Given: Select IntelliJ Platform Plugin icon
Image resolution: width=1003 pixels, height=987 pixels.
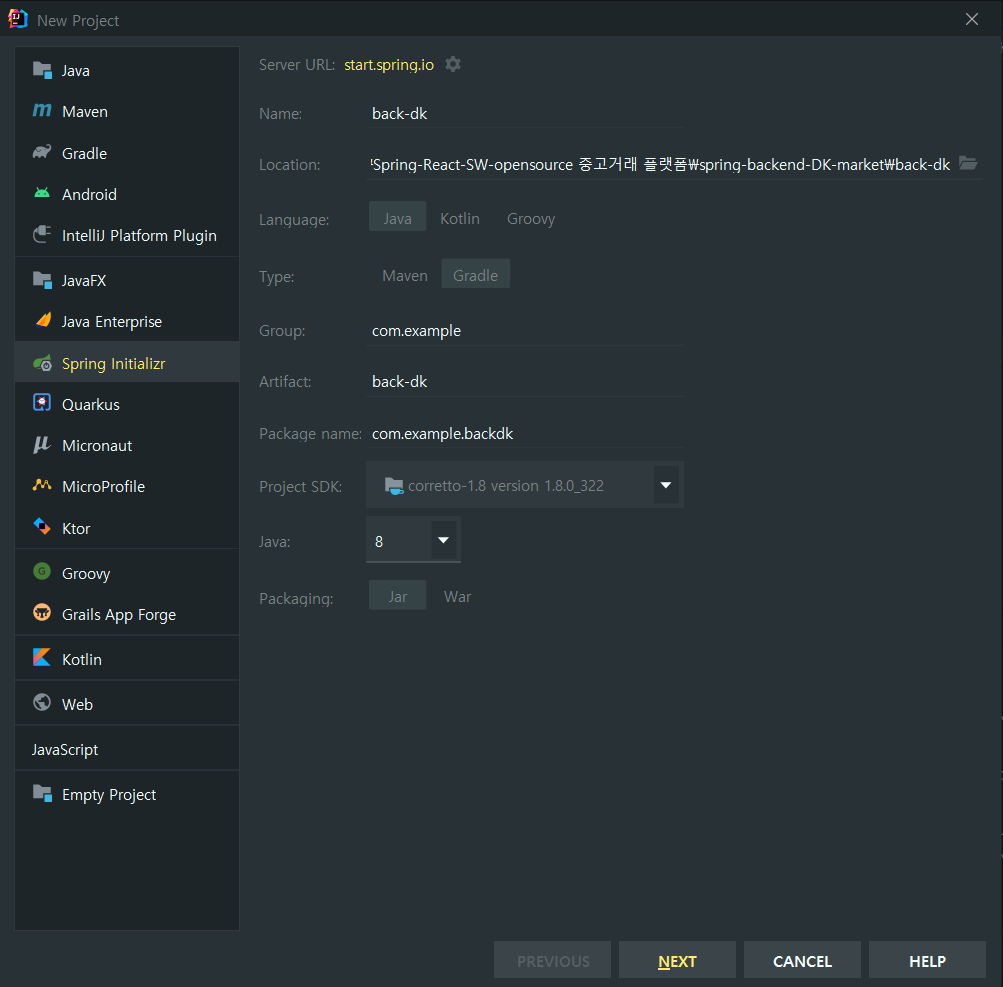Looking at the screenshot, I should point(42,234).
